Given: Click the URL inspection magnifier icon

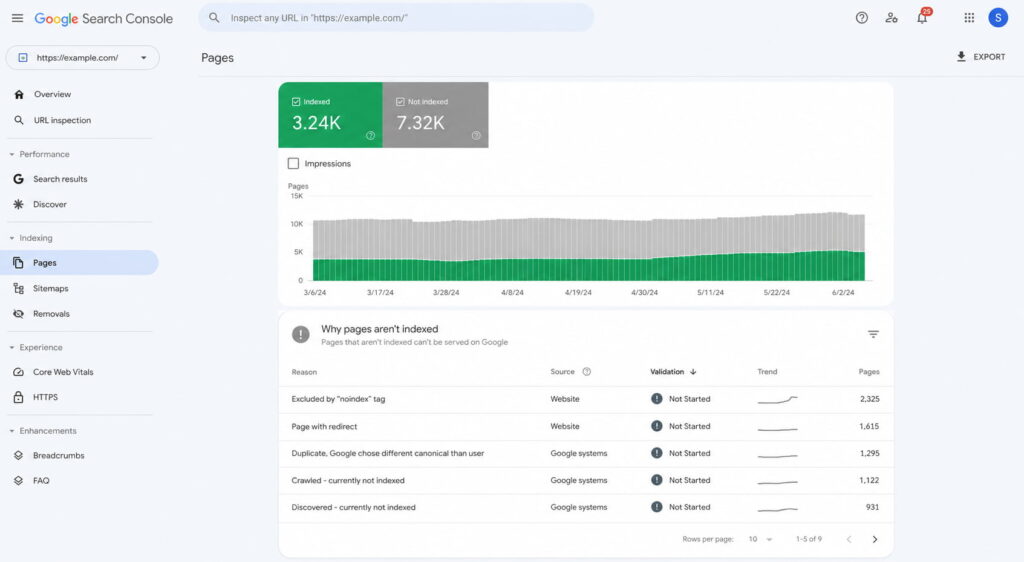Looking at the screenshot, I should 19,120.
